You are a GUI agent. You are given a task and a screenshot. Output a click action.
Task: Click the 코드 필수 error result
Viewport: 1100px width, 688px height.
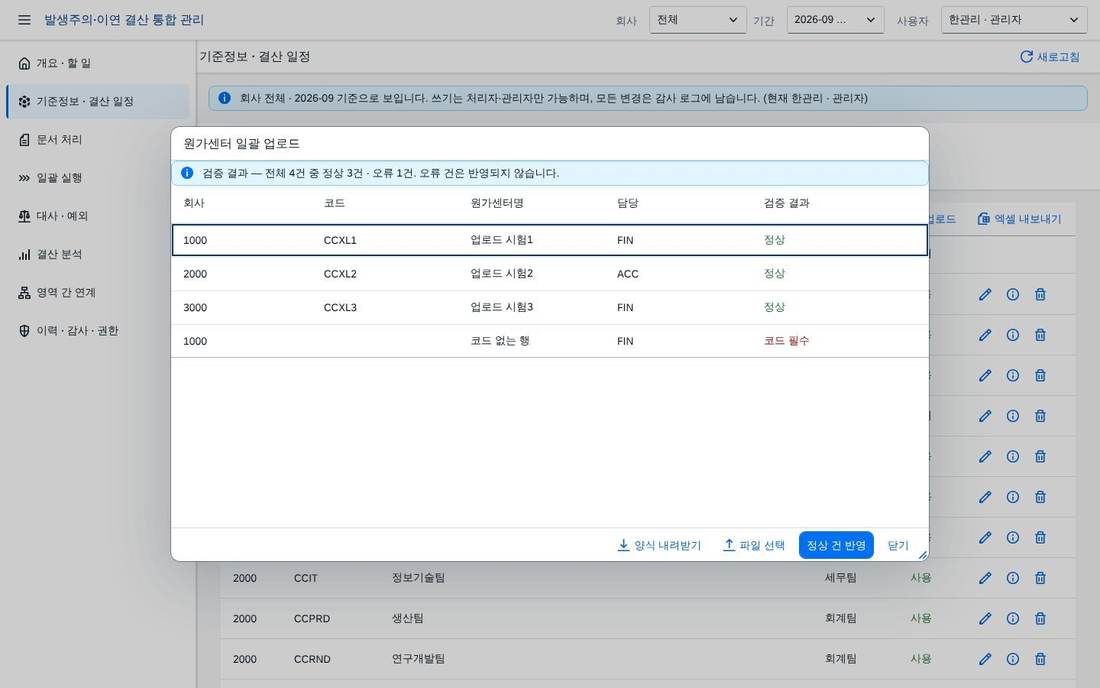786,341
